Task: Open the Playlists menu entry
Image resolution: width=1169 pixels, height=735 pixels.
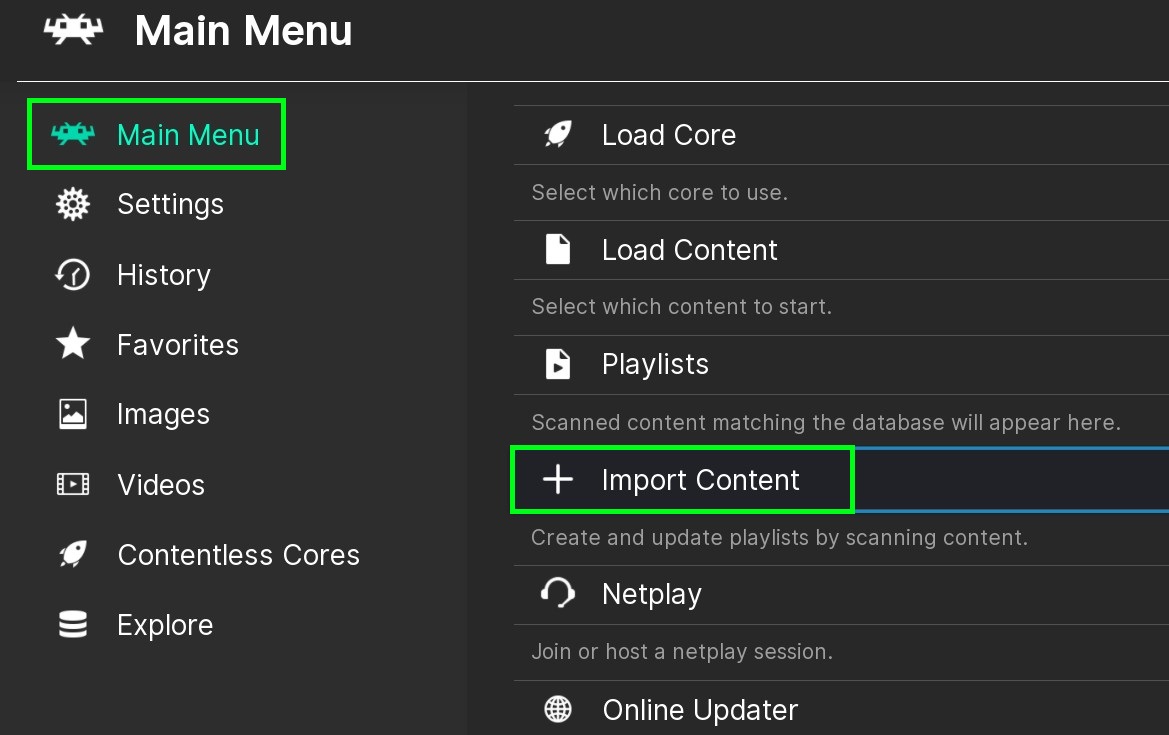Action: pyautogui.click(x=655, y=365)
